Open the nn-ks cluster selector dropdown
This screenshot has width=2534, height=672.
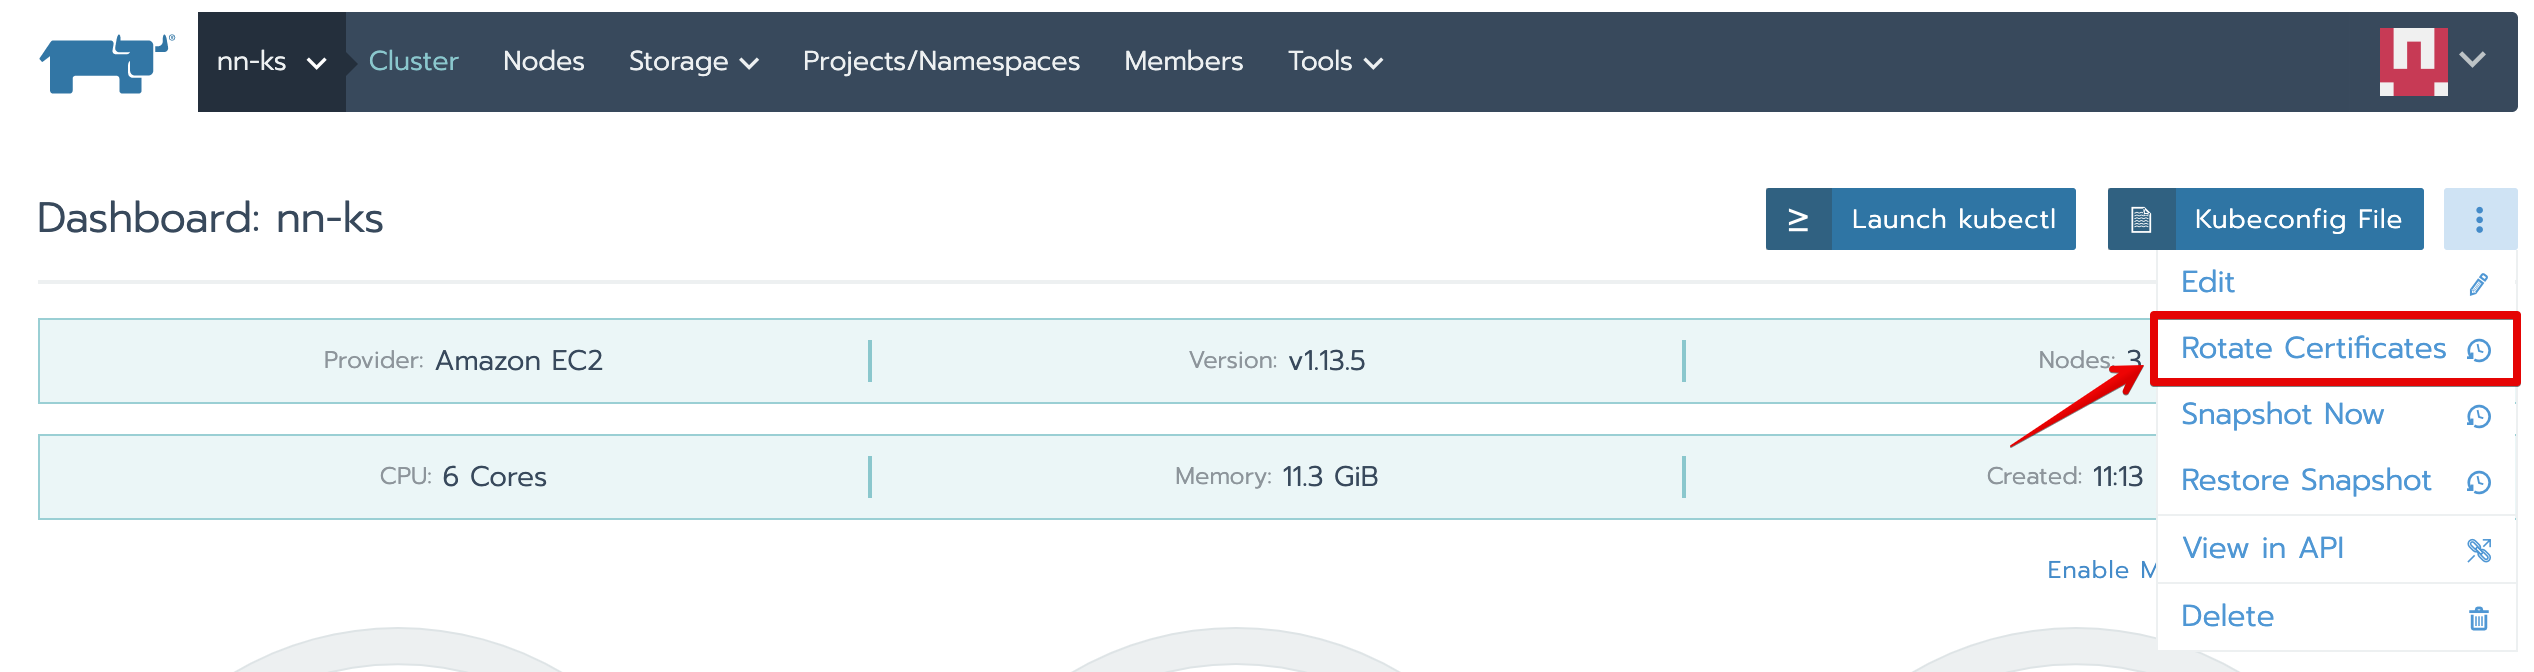point(271,62)
